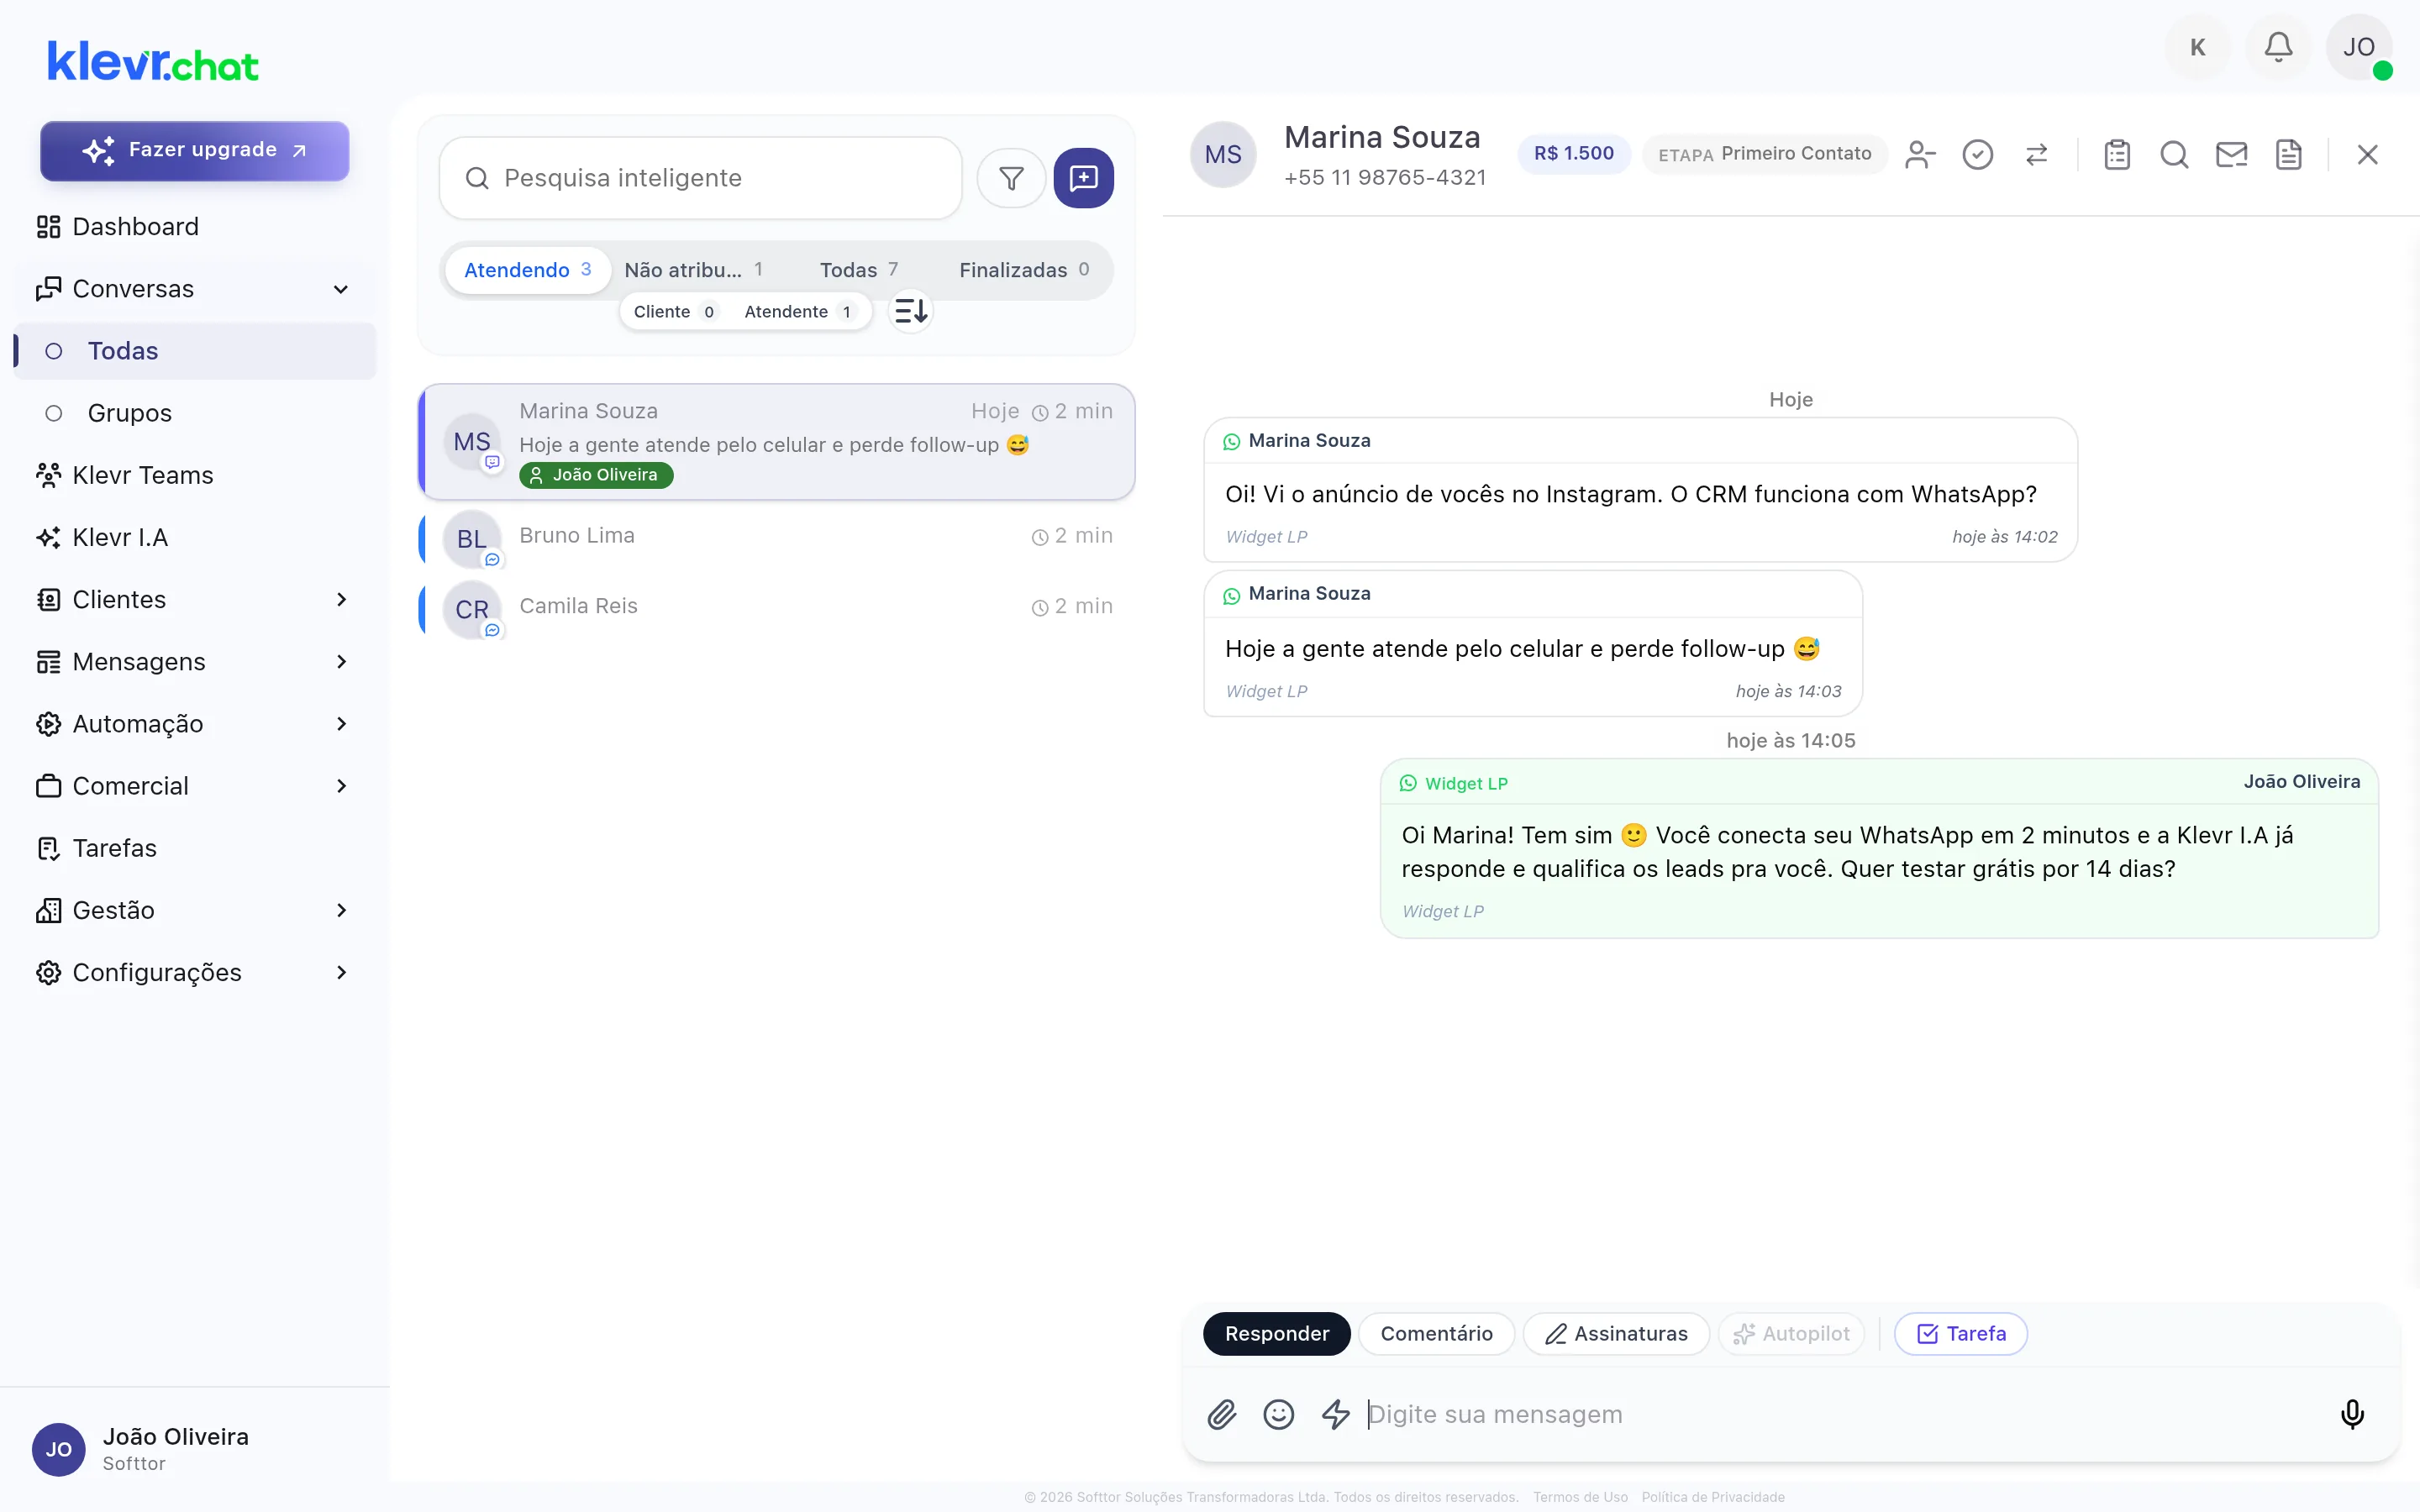
Task: Select Todas under Conversas
Action: [x=195, y=351]
